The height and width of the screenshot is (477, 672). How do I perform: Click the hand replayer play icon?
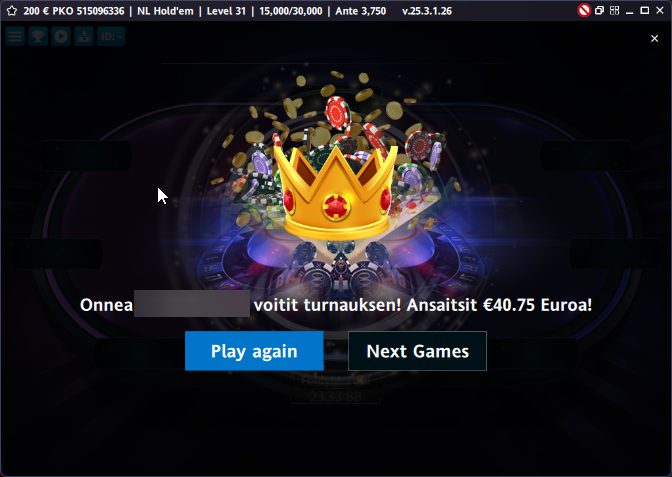tap(61, 36)
